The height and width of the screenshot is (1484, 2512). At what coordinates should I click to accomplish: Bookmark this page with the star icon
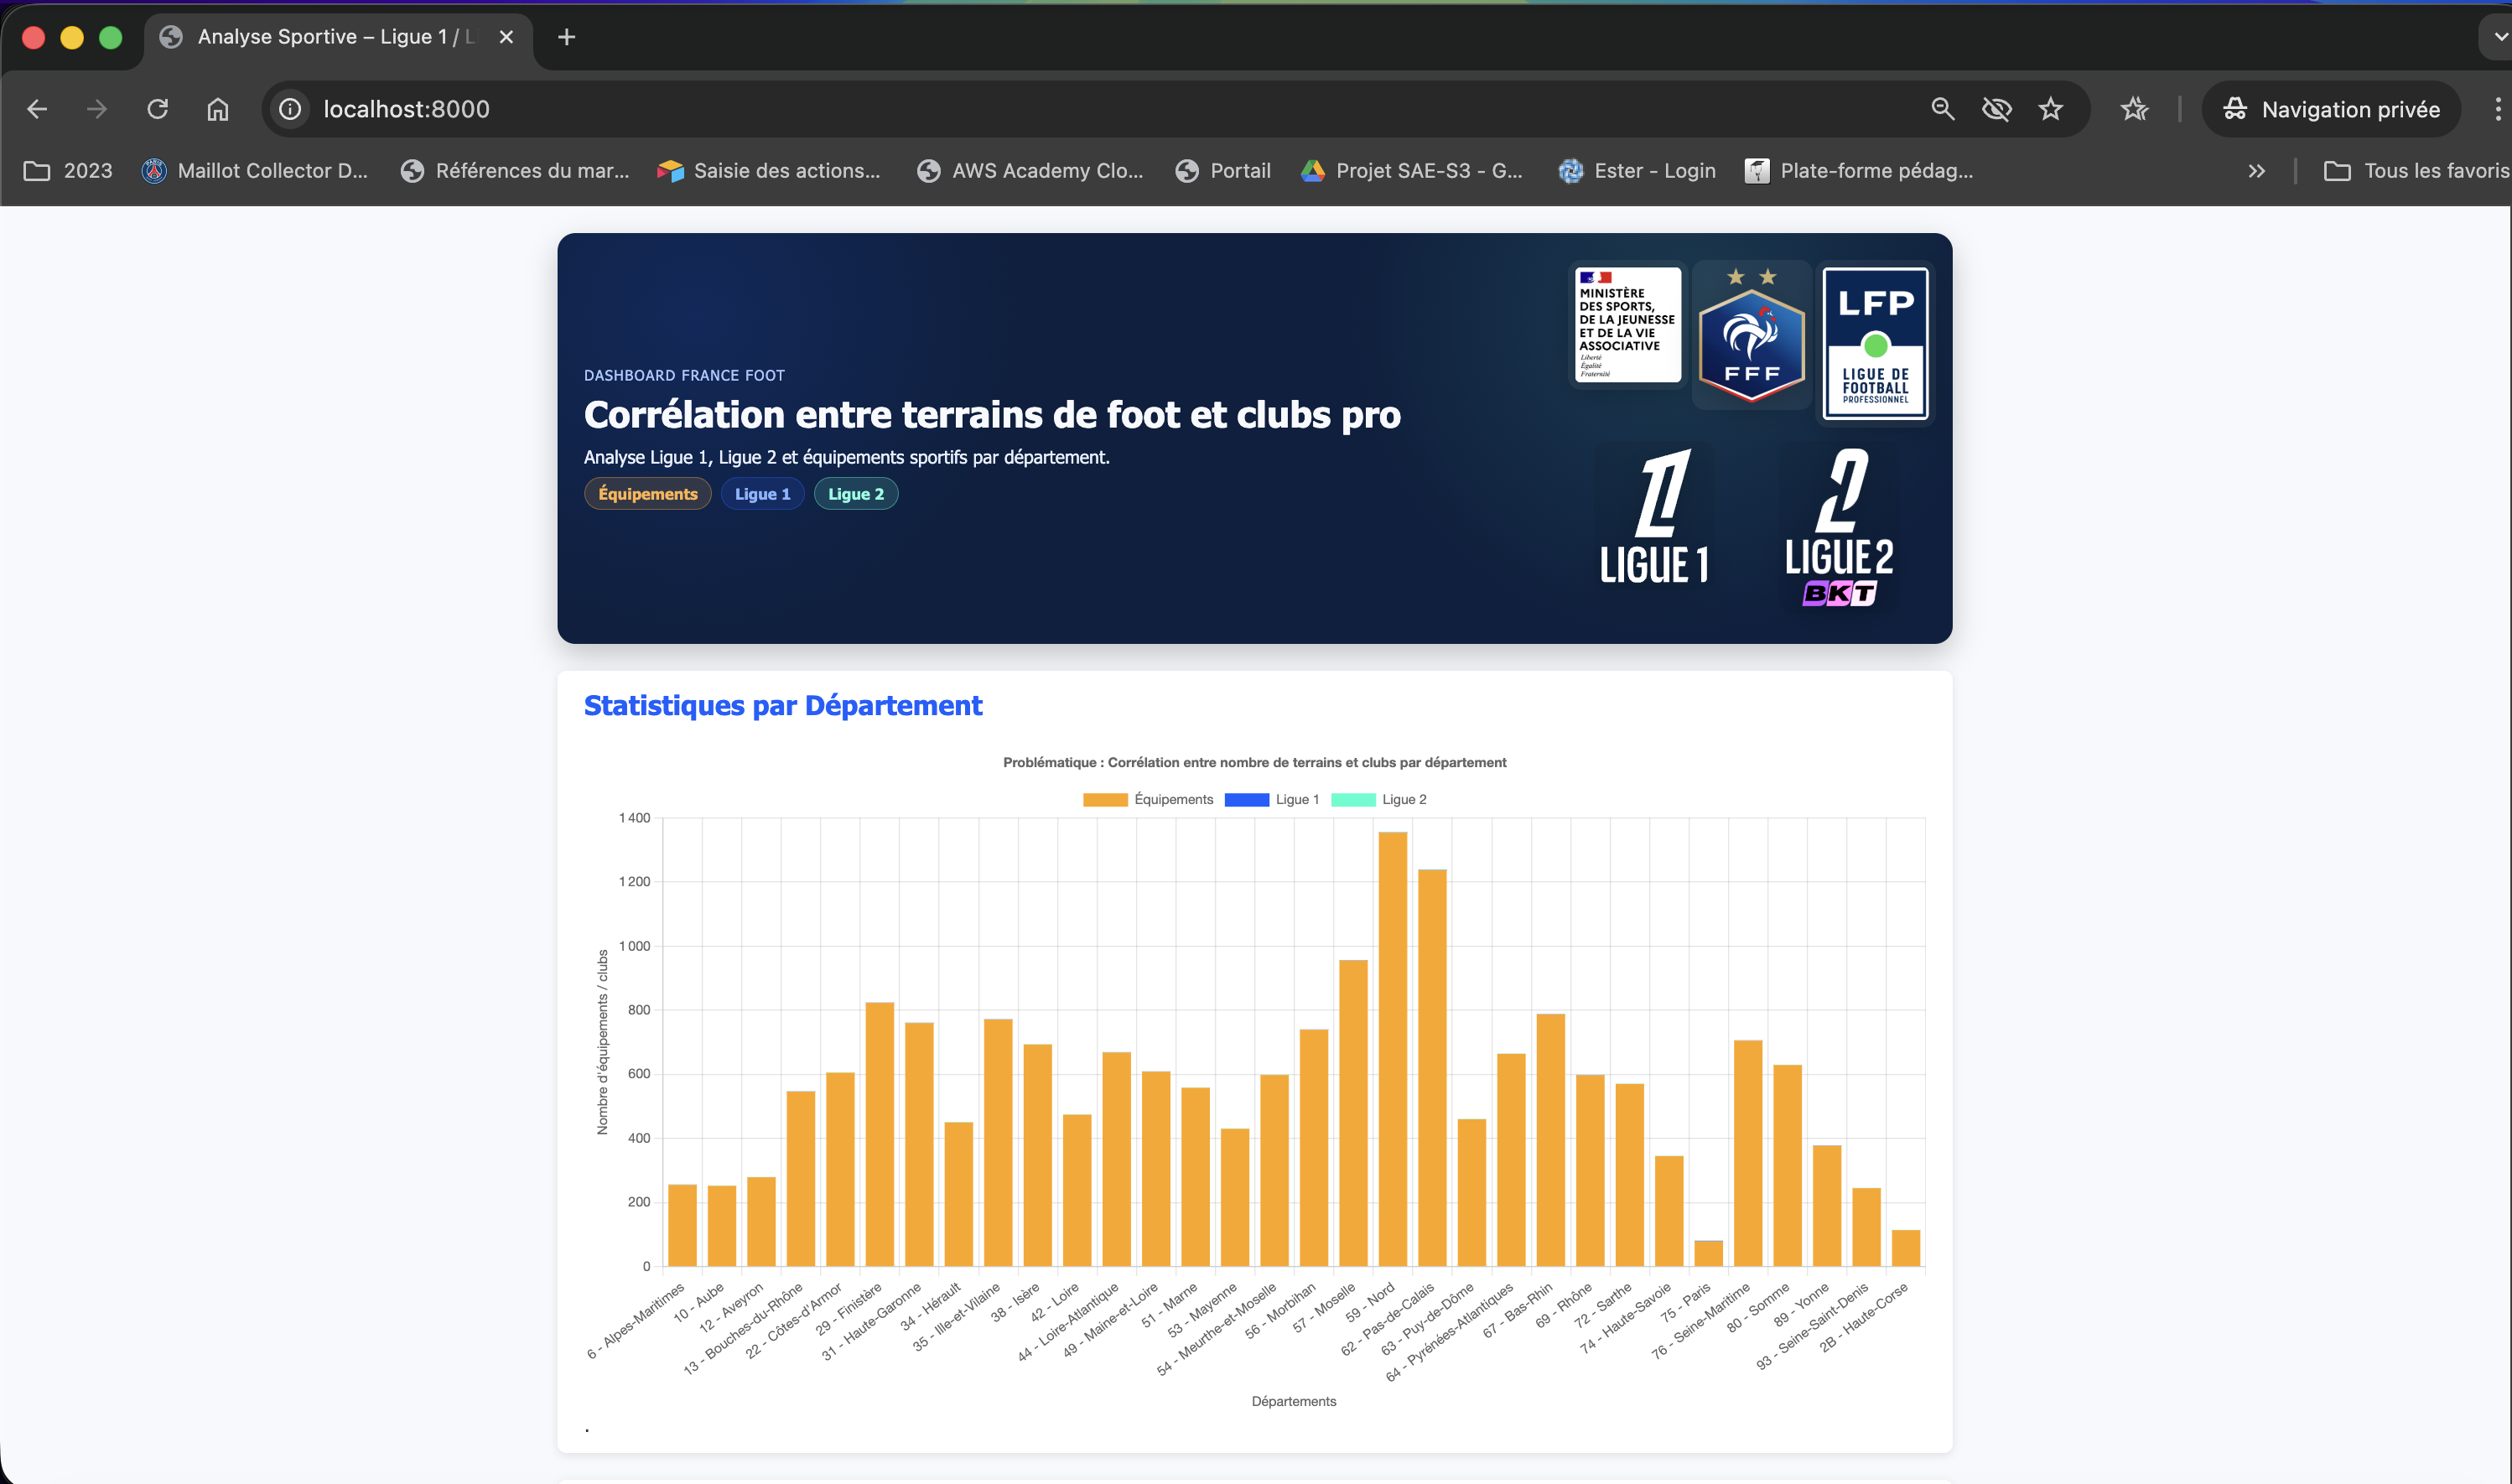pos(2051,109)
